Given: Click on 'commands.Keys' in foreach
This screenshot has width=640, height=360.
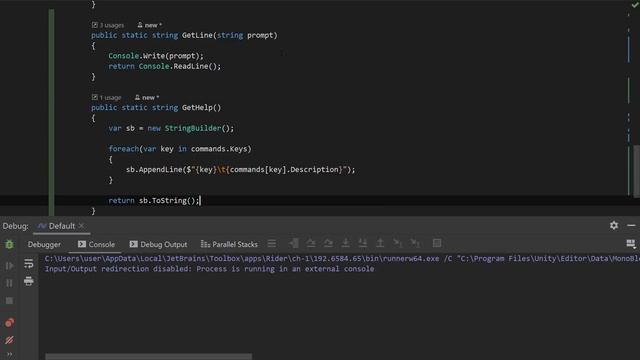Looking at the screenshot, I should pos(219,149).
